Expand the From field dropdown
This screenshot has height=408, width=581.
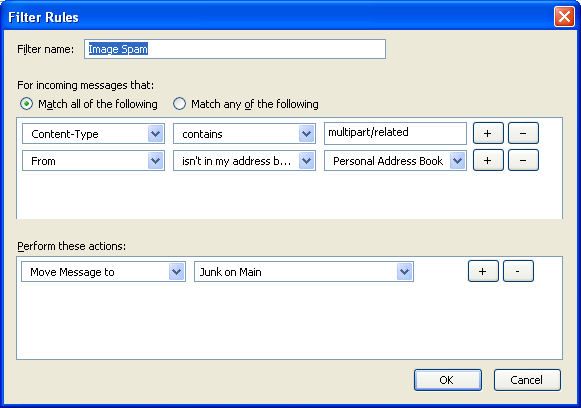point(93,160)
